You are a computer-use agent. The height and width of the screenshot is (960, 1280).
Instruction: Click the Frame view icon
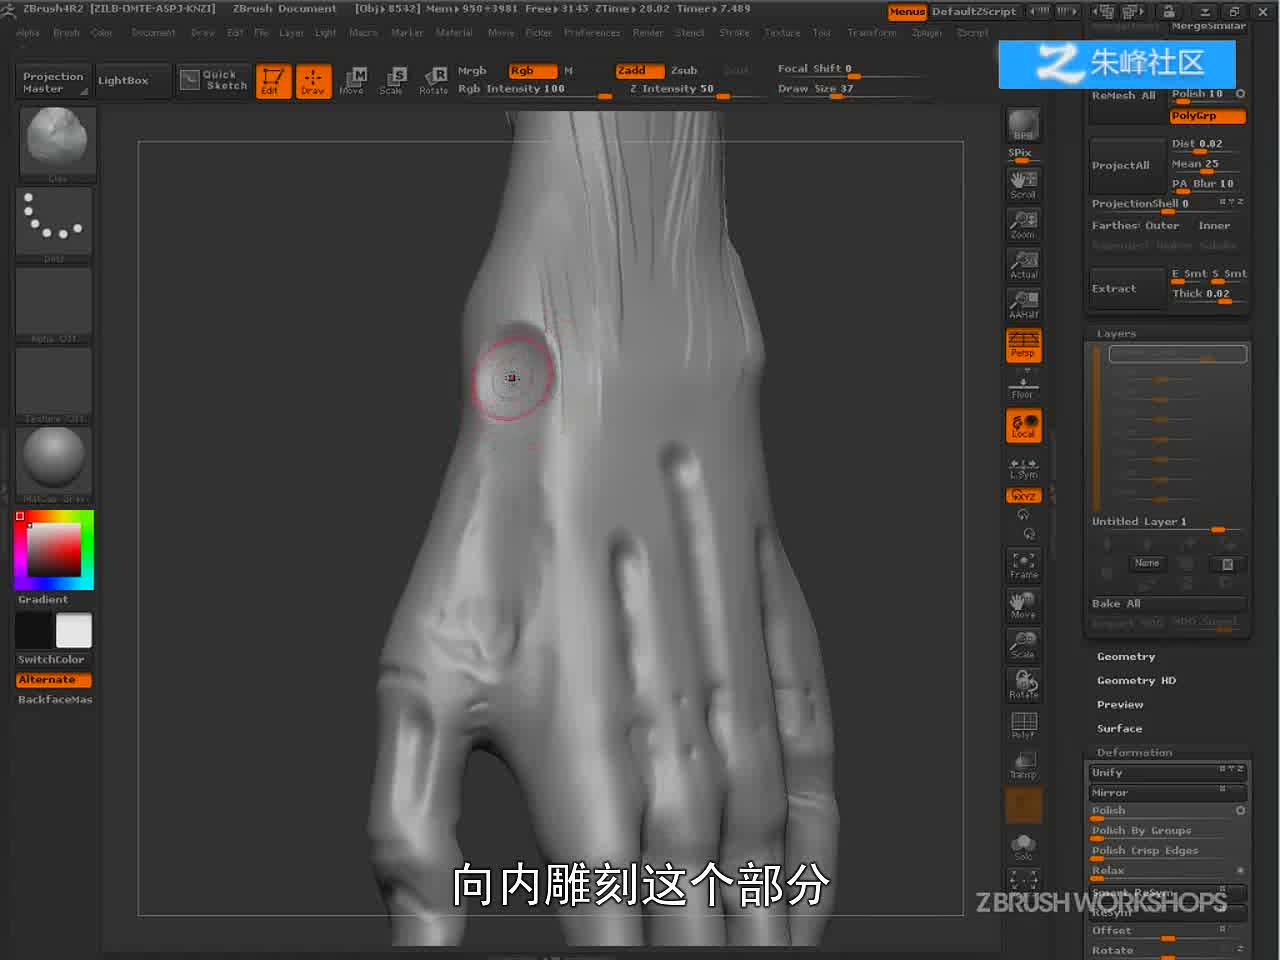1023,565
